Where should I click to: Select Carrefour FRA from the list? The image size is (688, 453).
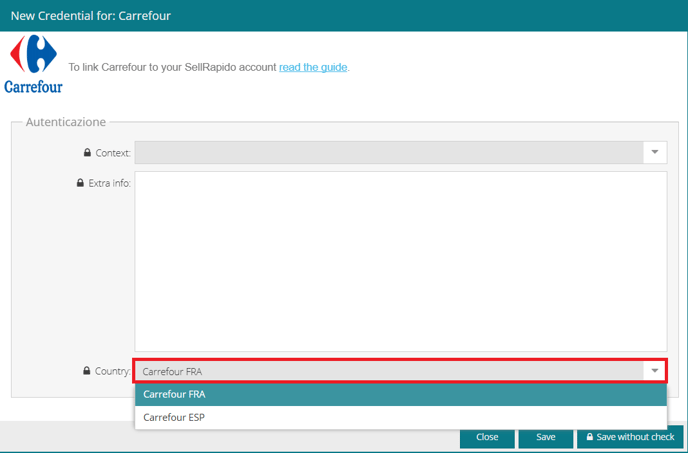click(401, 394)
